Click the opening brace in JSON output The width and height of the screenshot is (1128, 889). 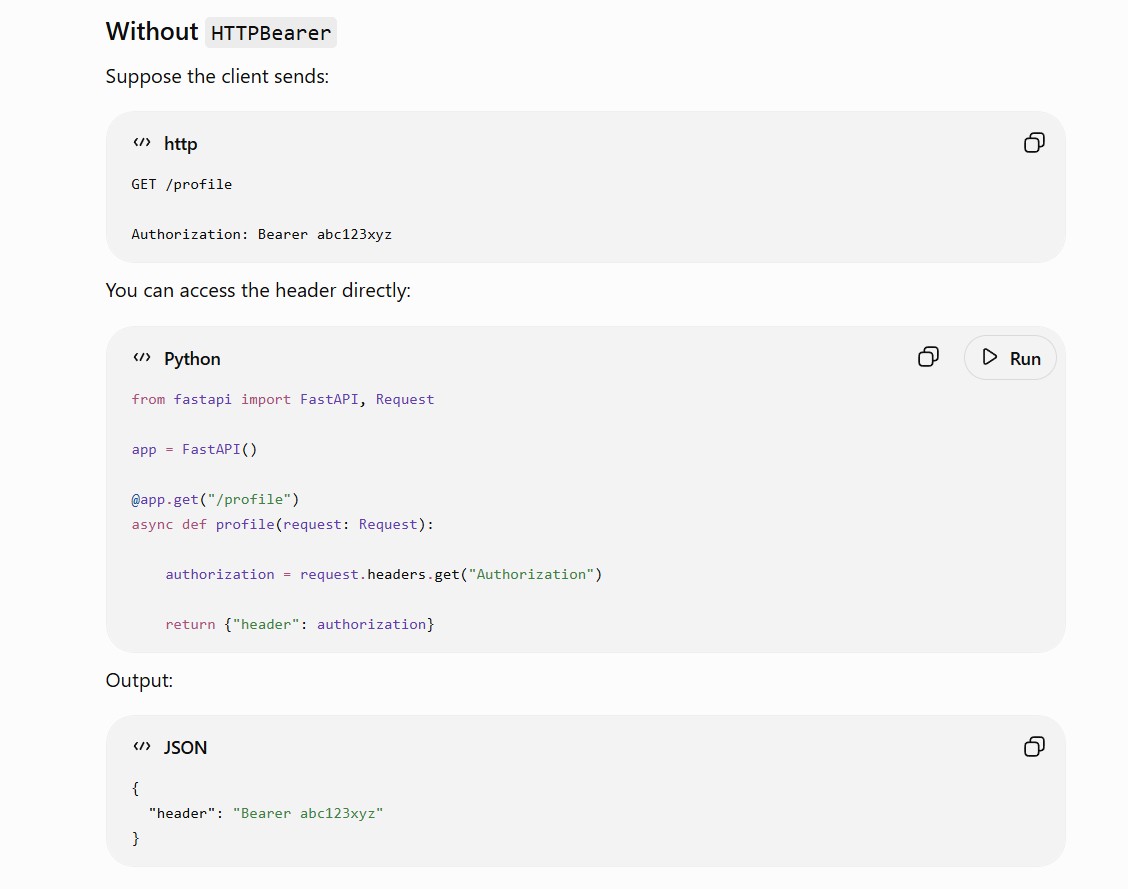coord(135,788)
